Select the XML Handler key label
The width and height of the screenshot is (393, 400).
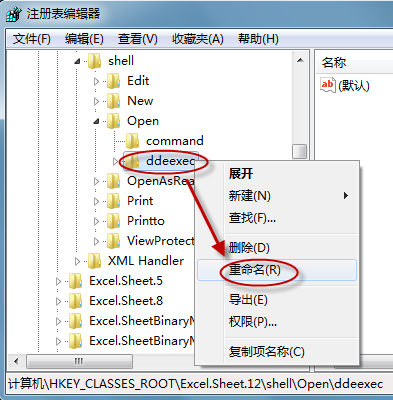tap(146, 261)
